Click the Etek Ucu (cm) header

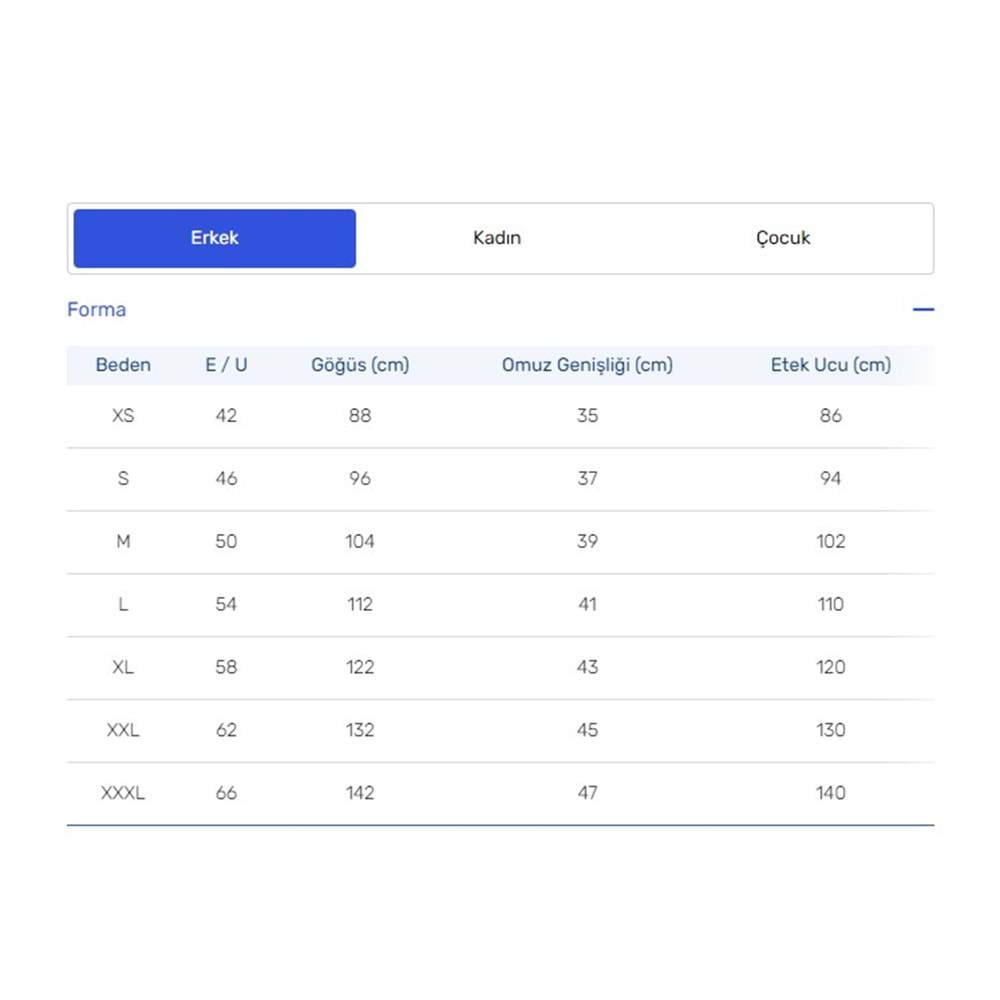[830, 365]
